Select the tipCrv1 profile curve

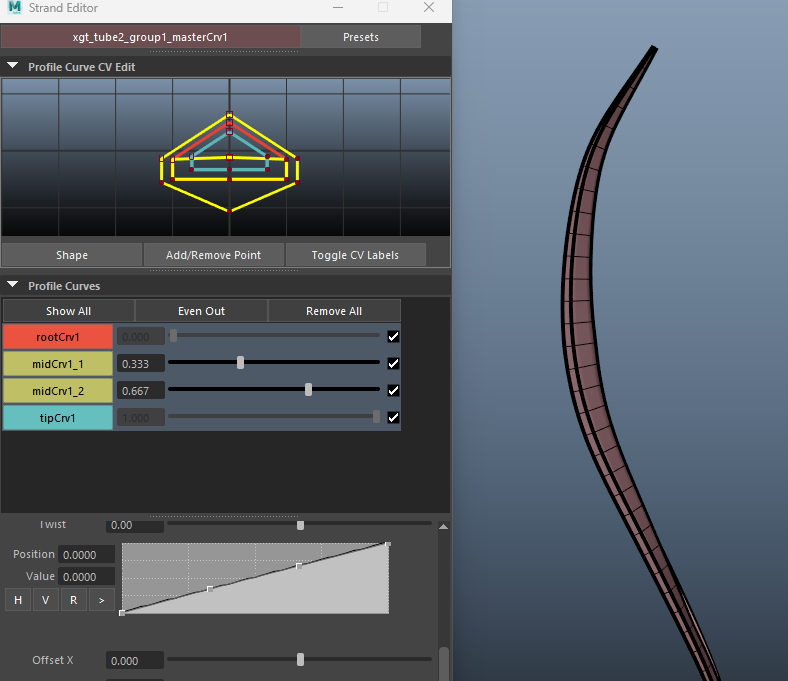57,417
